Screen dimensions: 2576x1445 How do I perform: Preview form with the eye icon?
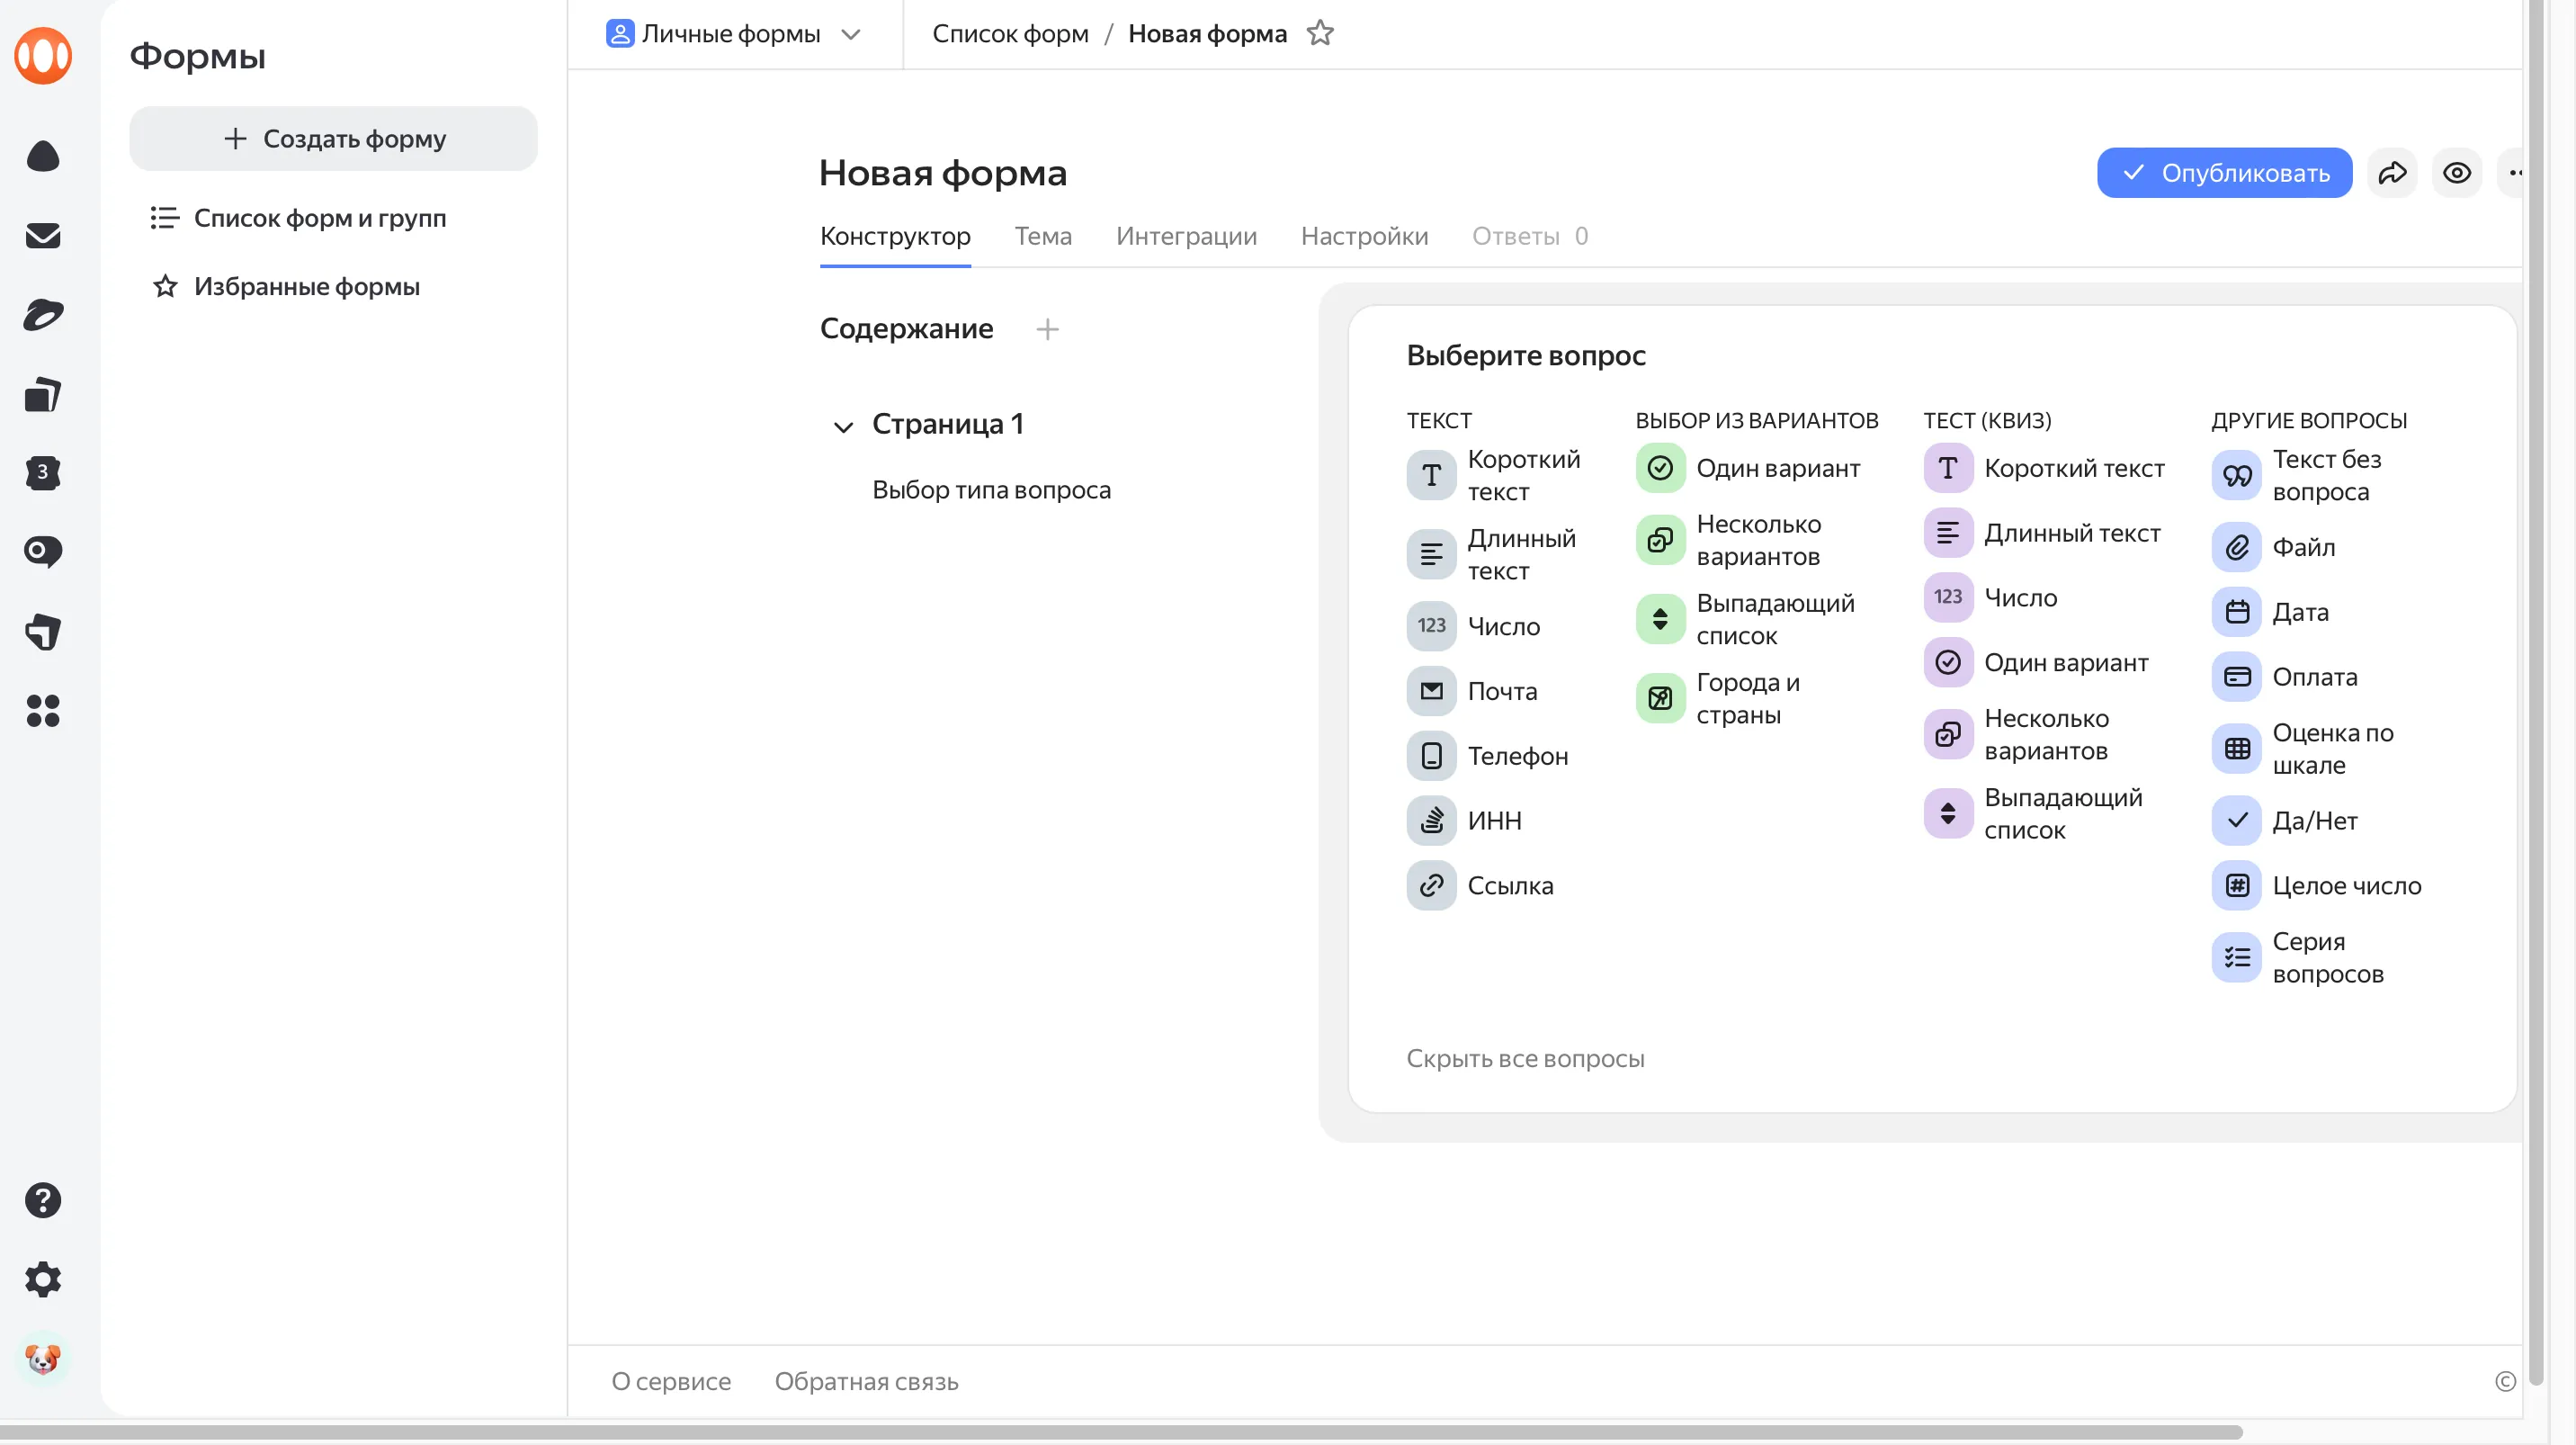pyautogui.click(x=2456, y=173)
